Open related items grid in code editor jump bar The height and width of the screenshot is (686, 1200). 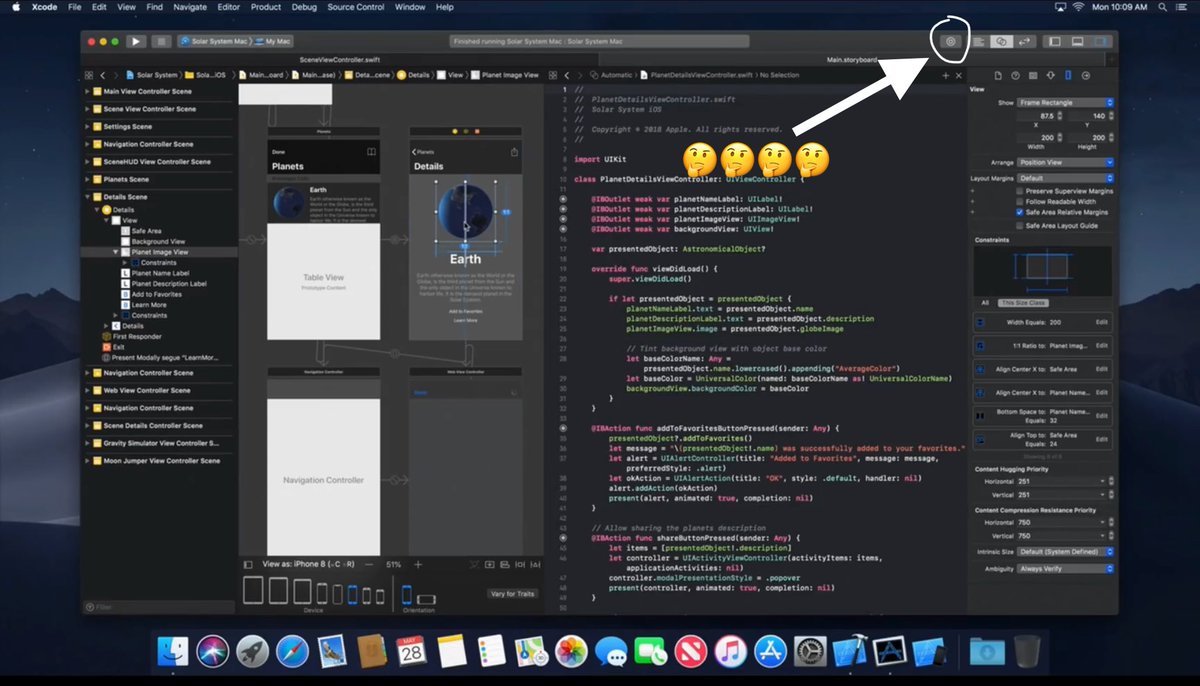[x=551, y=75]
